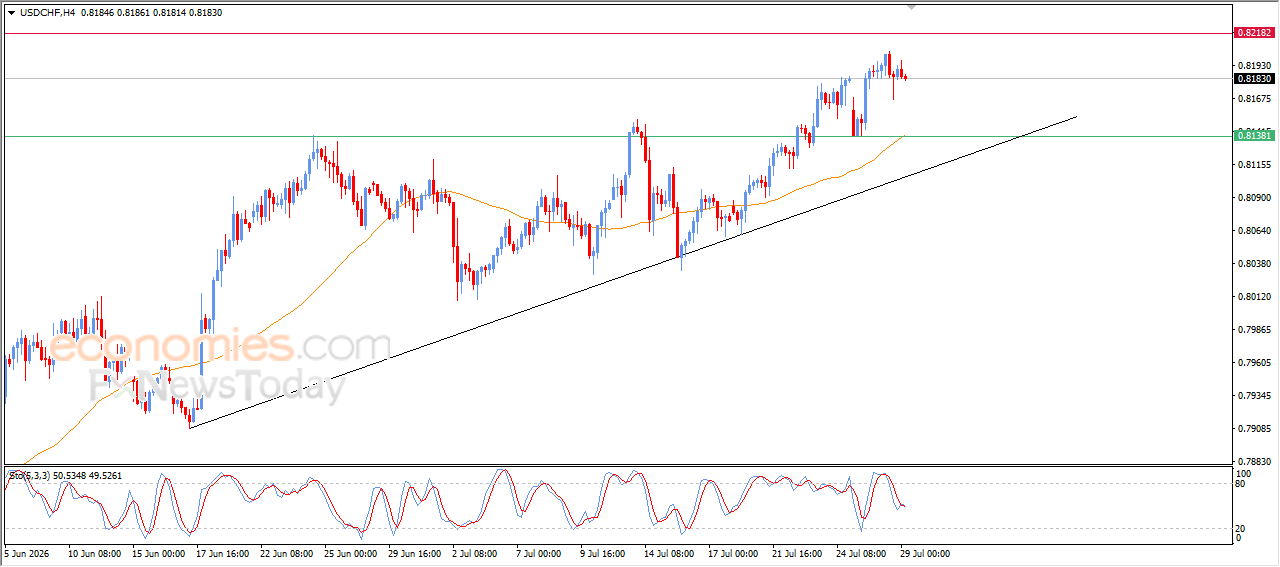Viewport: 1280px width, 567px height.
Task: Click the USDCHF,H4 symbol label
Action: point(47,12)
